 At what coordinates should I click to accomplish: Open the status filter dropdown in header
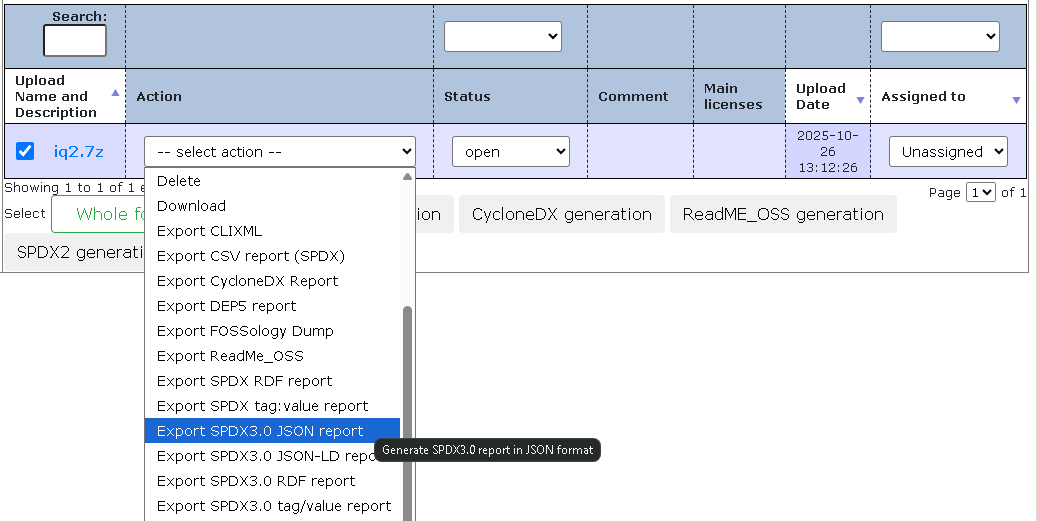tap(502, 37)
